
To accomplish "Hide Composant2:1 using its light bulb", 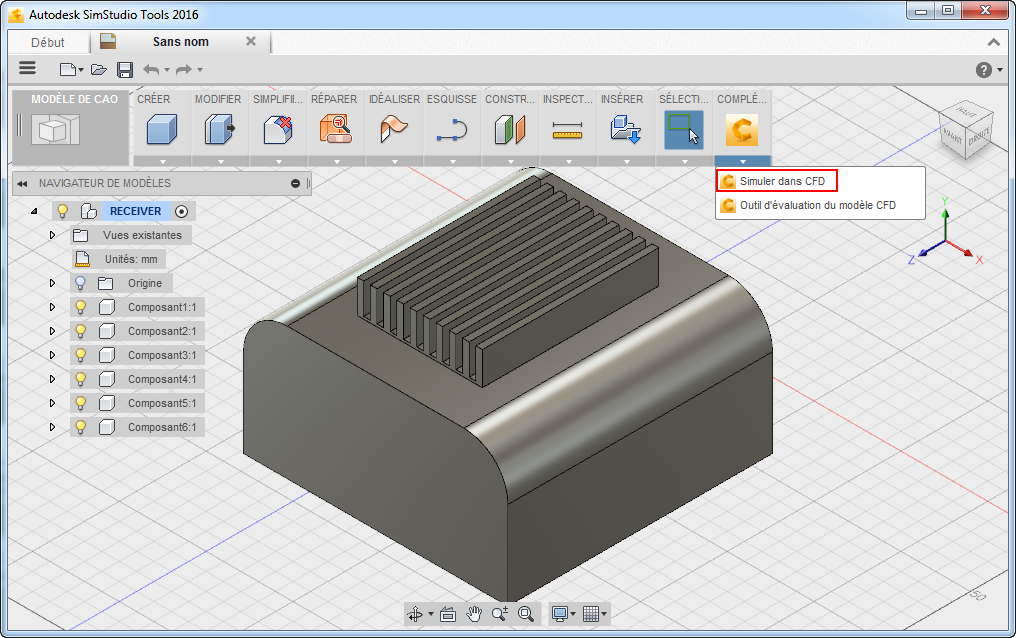I will tap(80, 331).
